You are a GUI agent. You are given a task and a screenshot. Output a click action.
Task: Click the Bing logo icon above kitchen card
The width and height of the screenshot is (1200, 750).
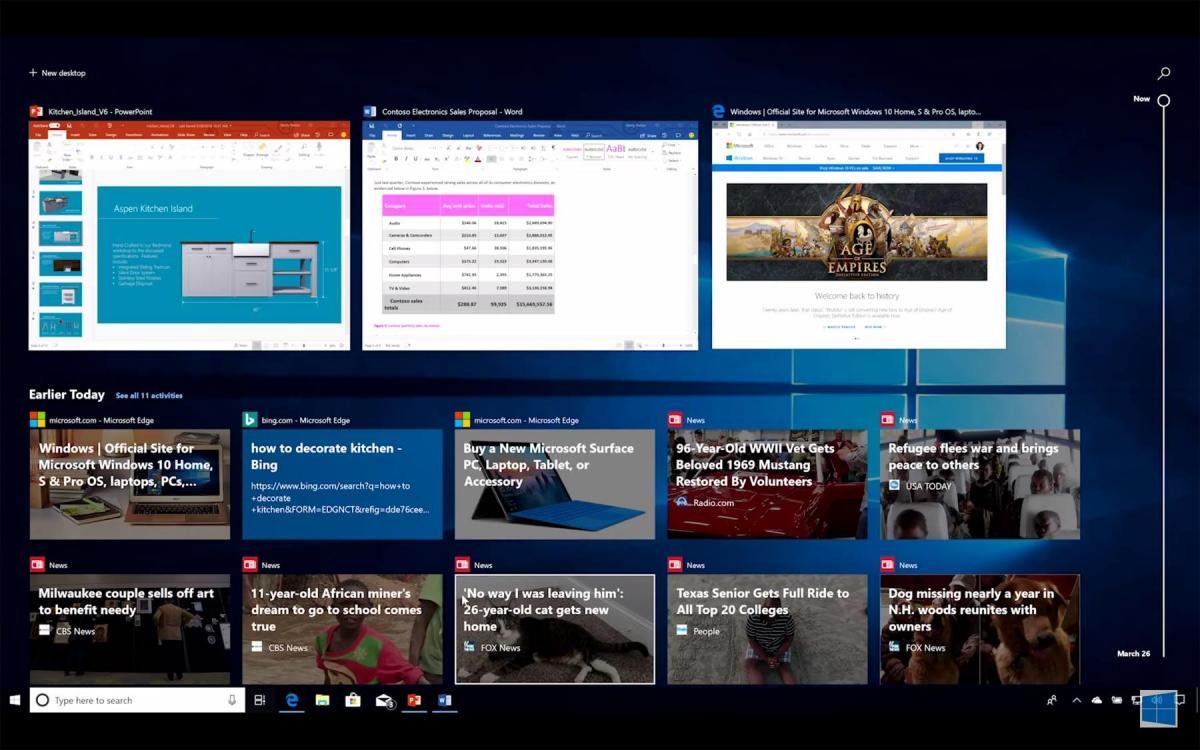tap(250, 420)
